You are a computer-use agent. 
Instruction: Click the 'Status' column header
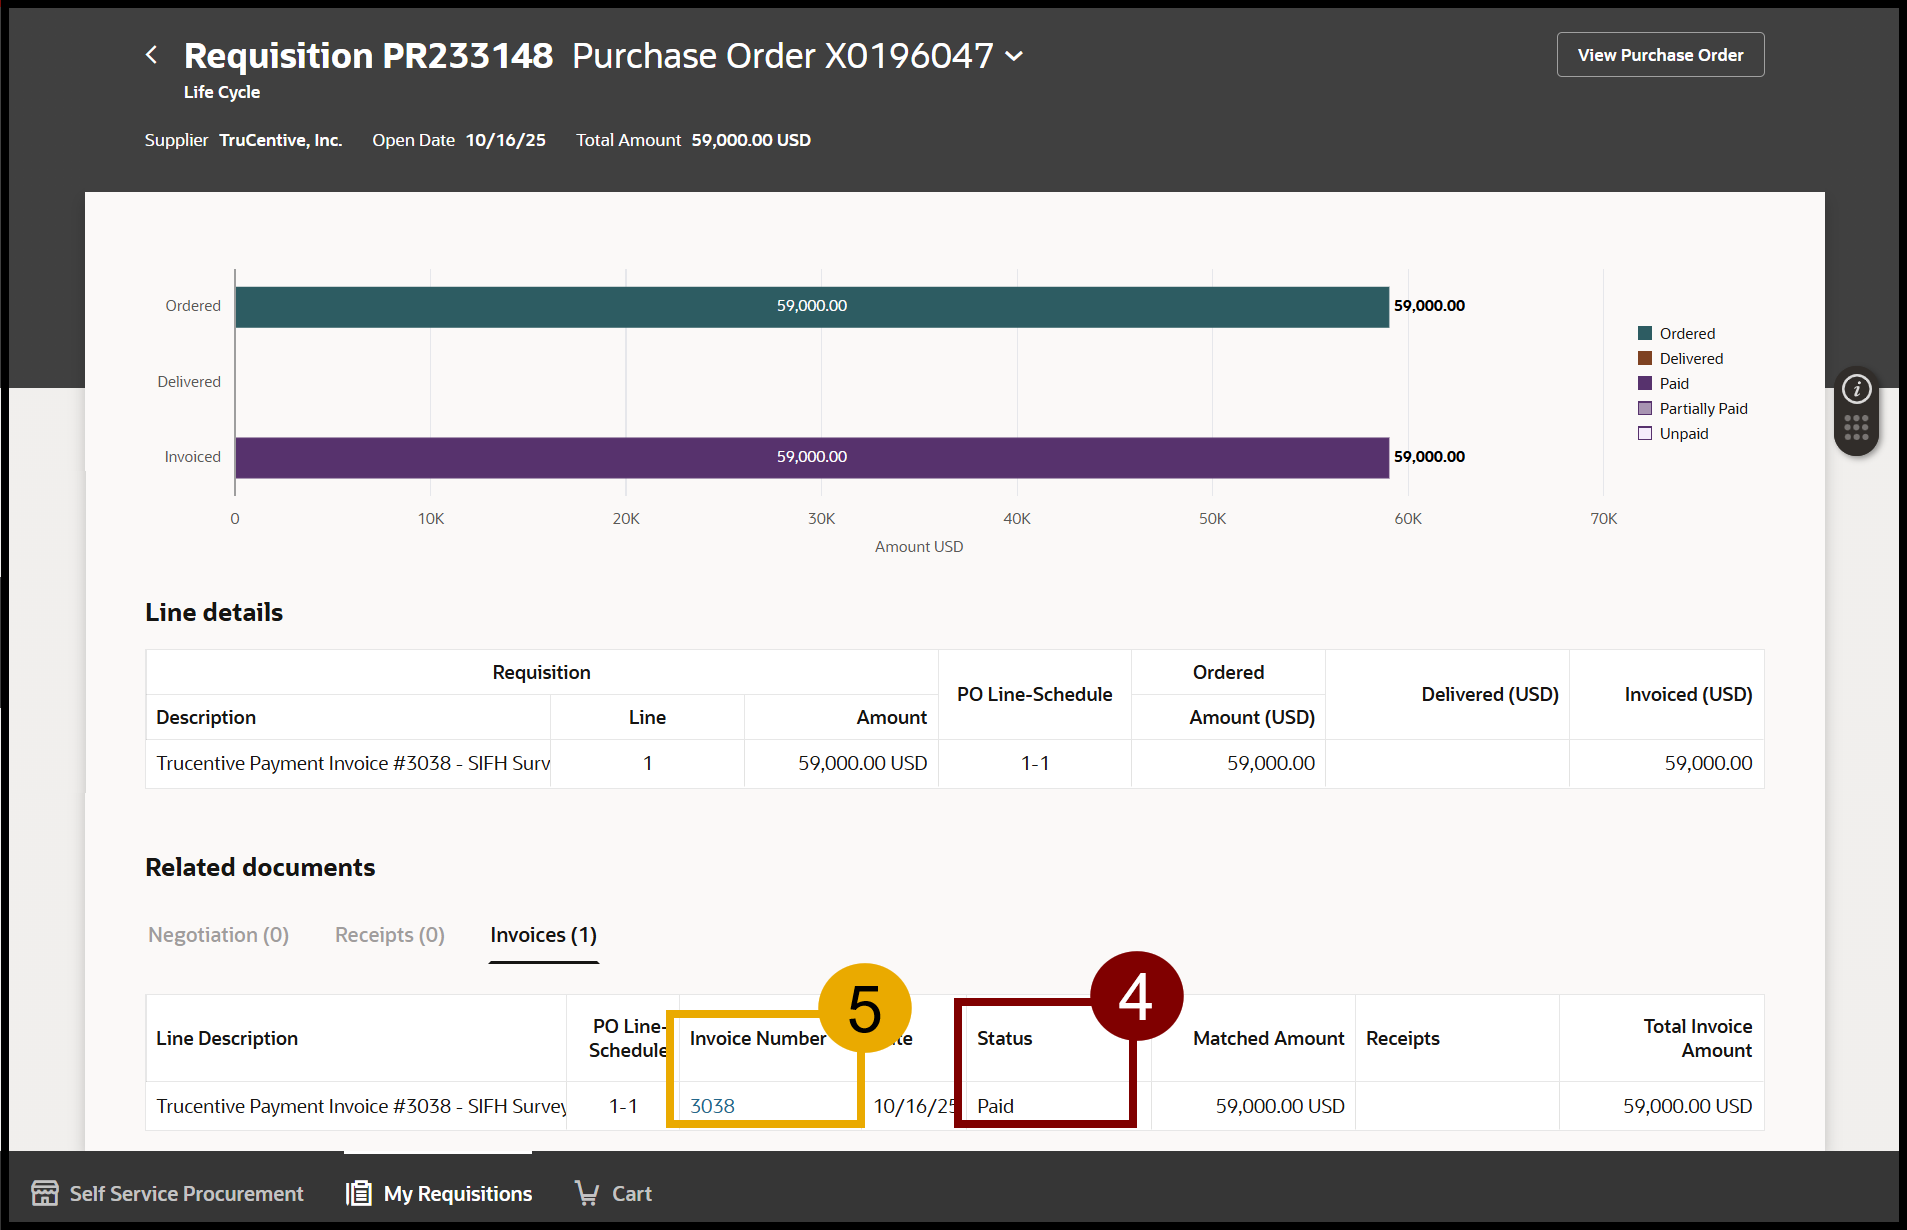(1004, 1038)
